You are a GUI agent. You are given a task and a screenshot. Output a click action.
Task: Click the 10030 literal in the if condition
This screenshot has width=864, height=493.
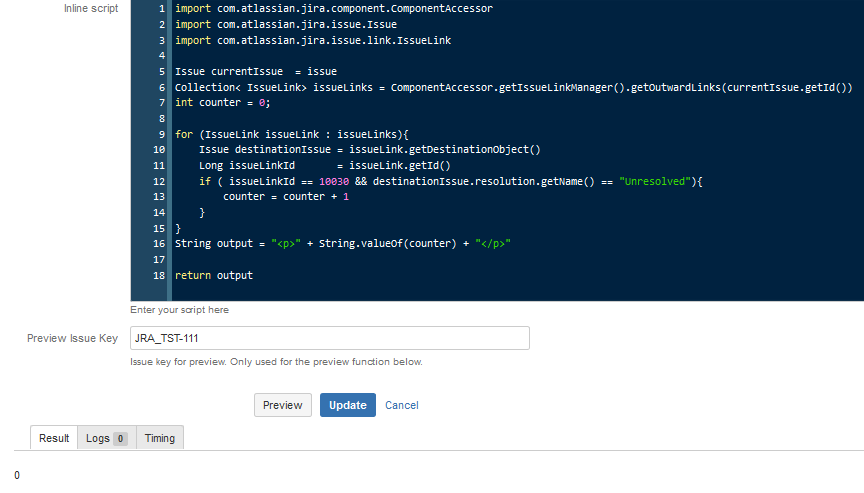pos(334,181)
